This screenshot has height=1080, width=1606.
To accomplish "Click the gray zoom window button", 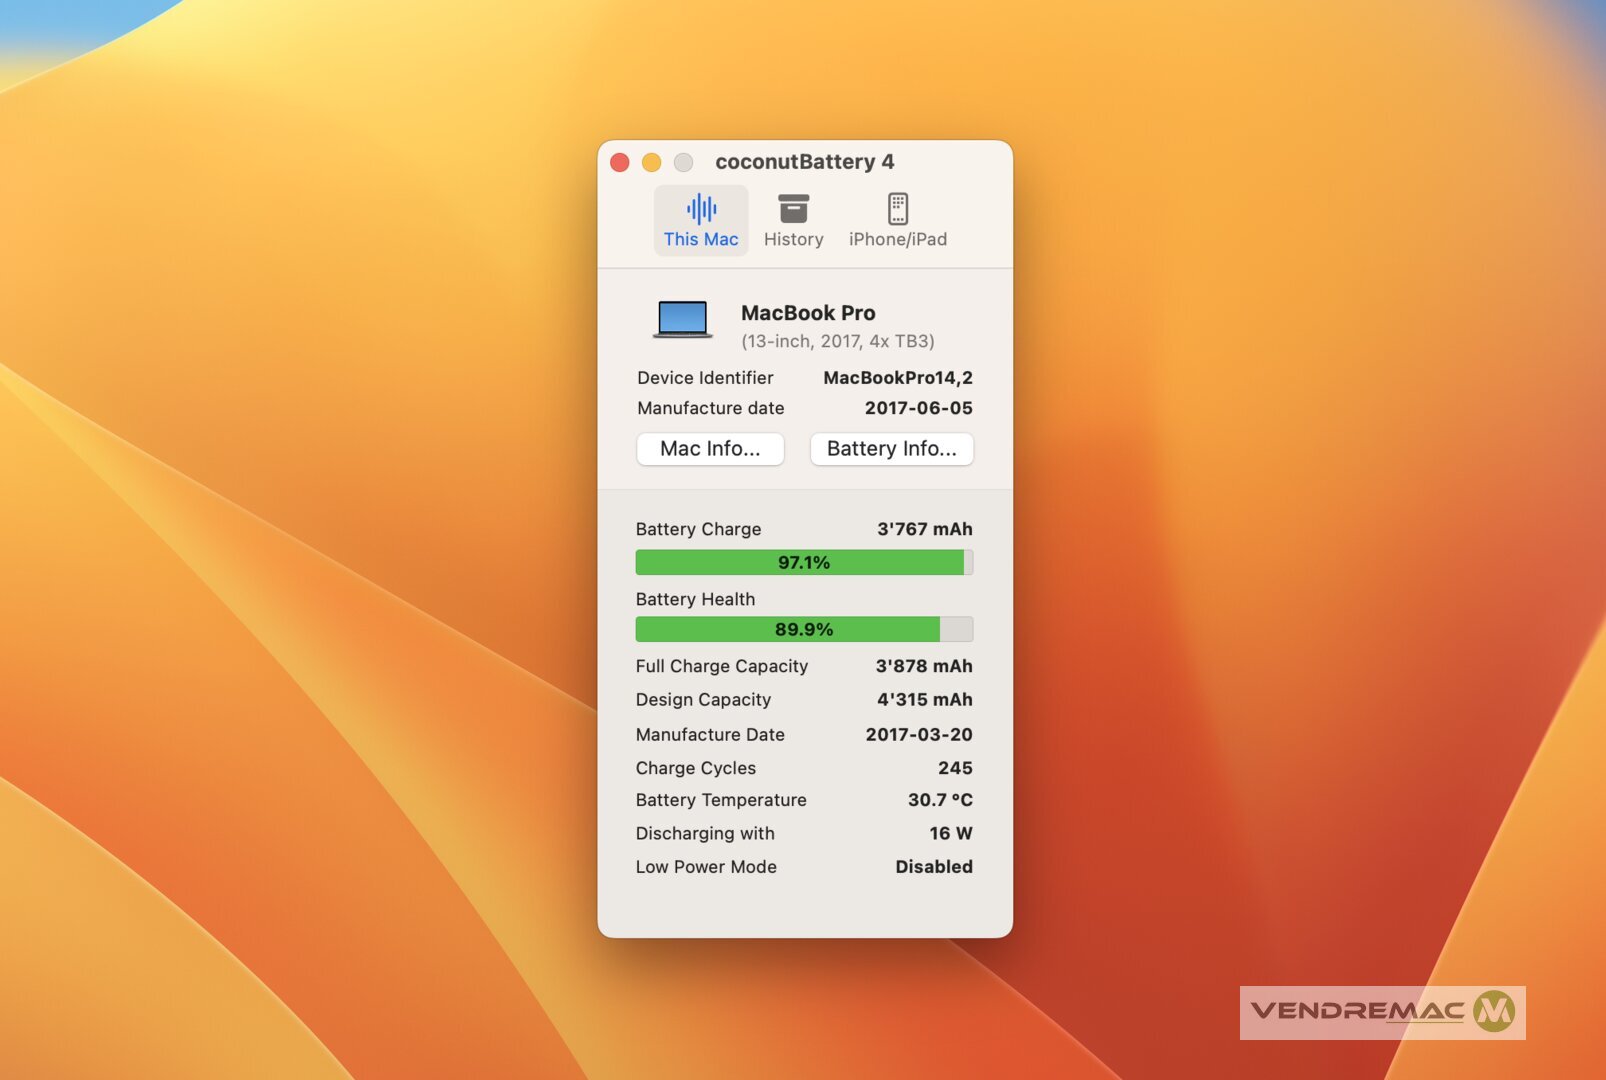I will tap(683, 162).
